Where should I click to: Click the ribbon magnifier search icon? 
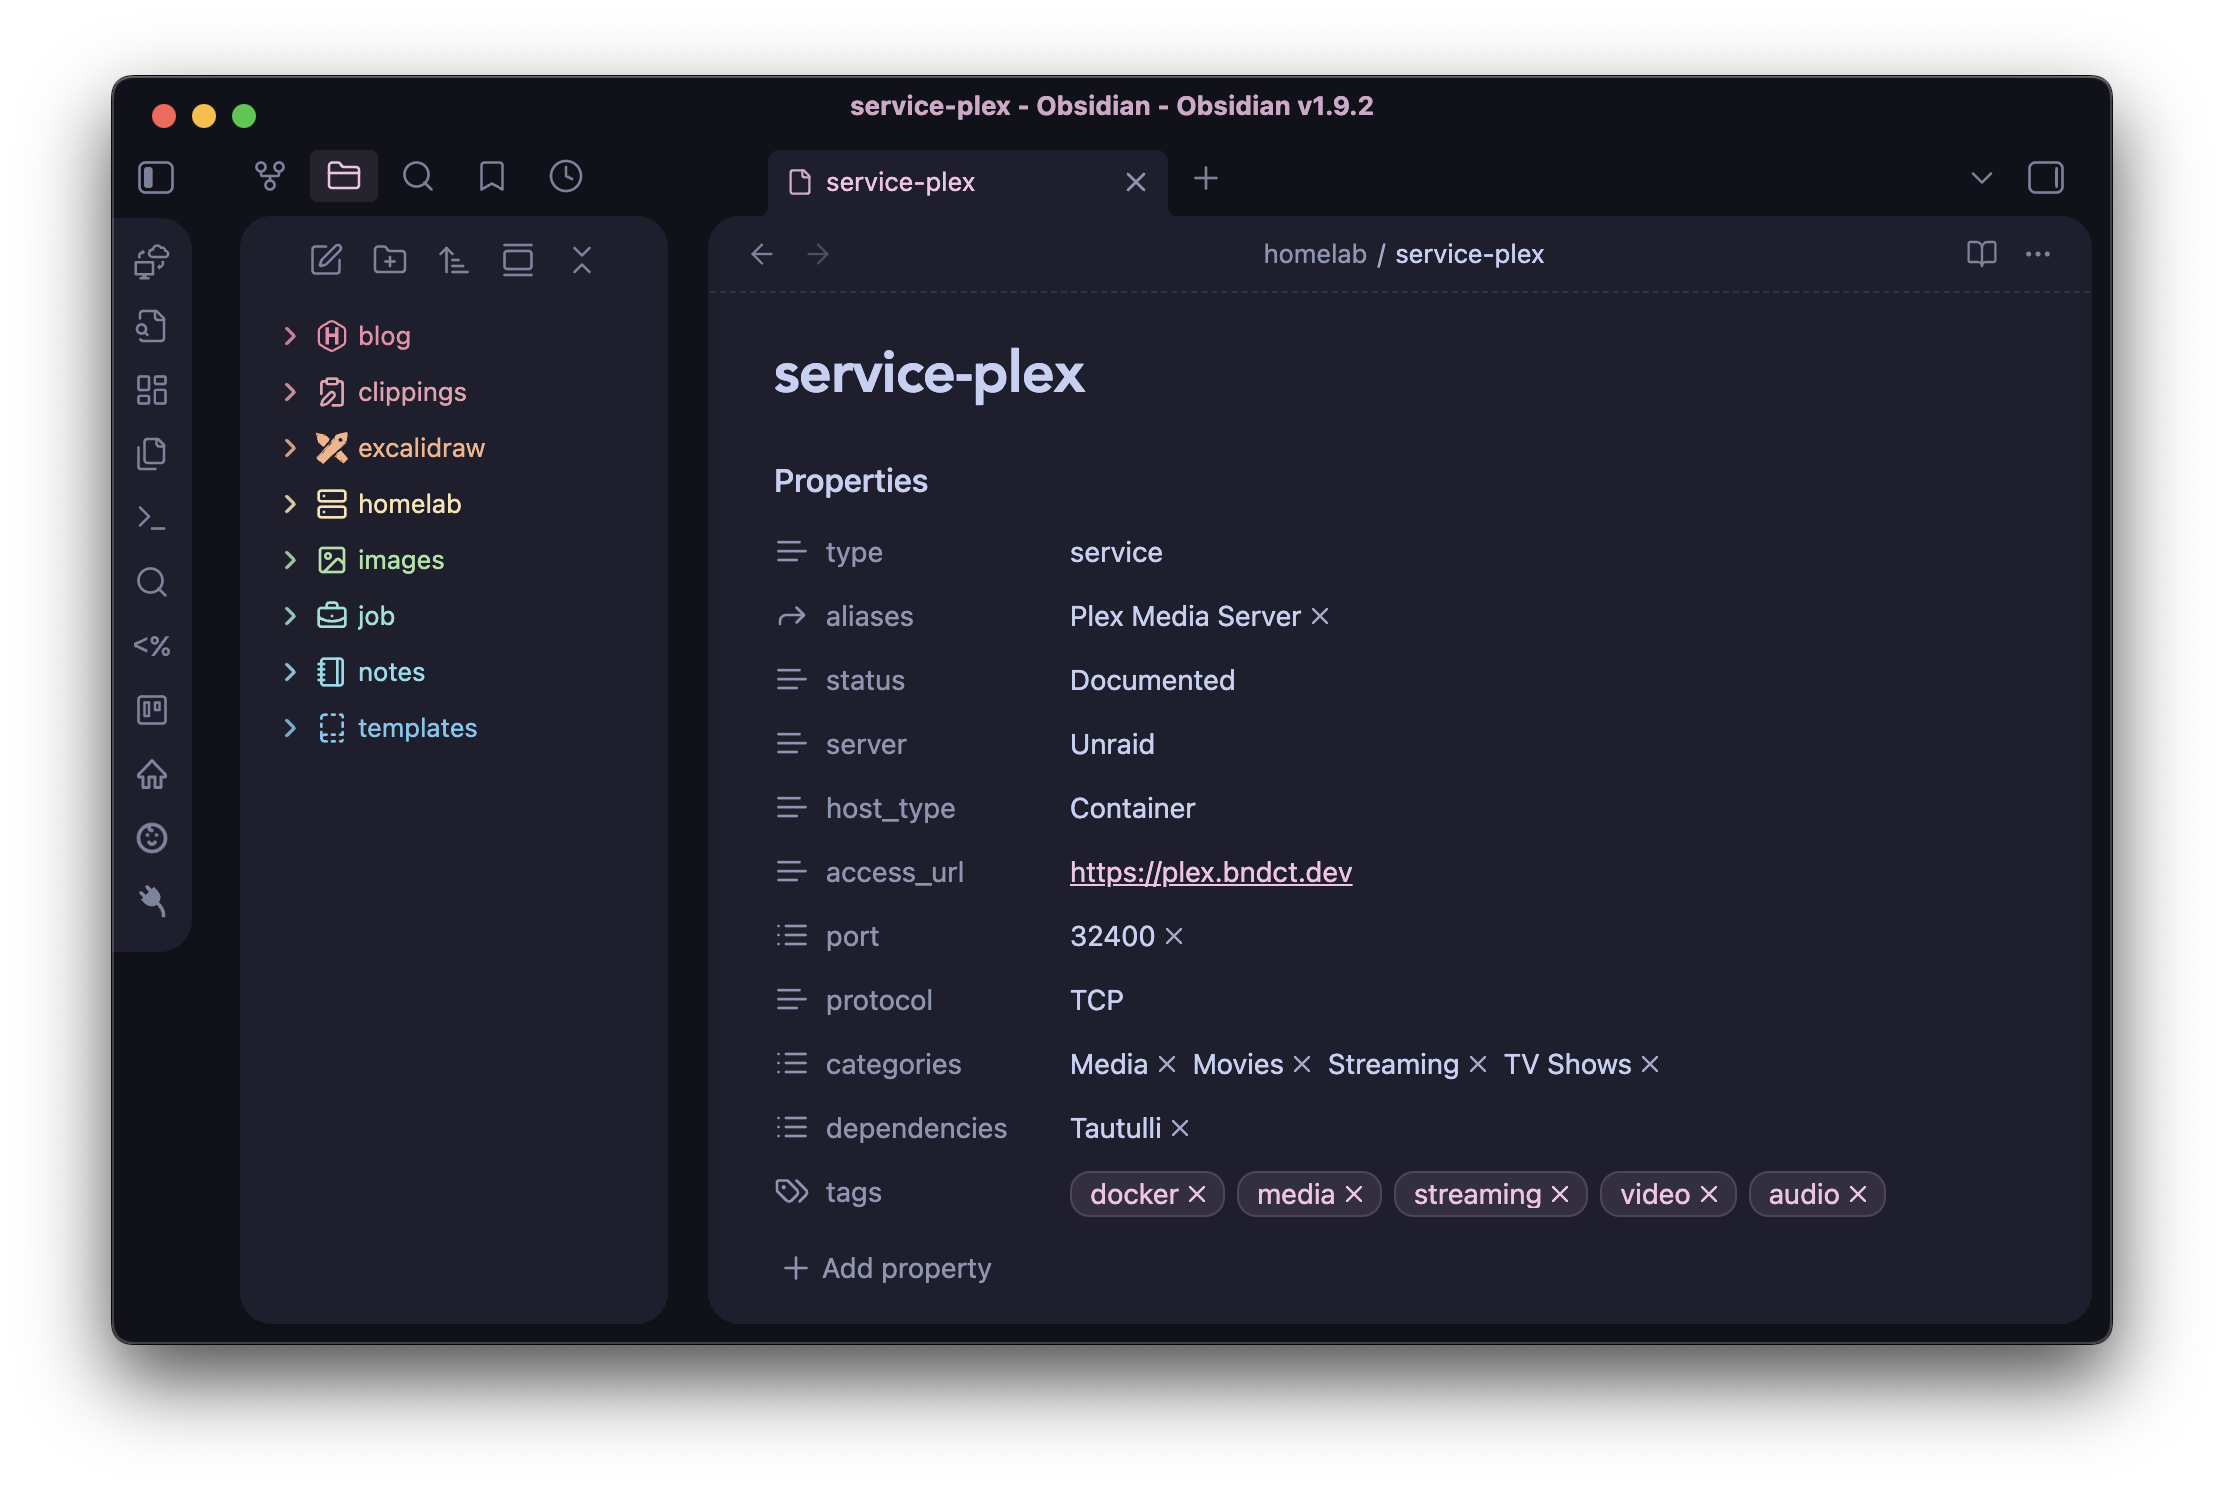152,582
